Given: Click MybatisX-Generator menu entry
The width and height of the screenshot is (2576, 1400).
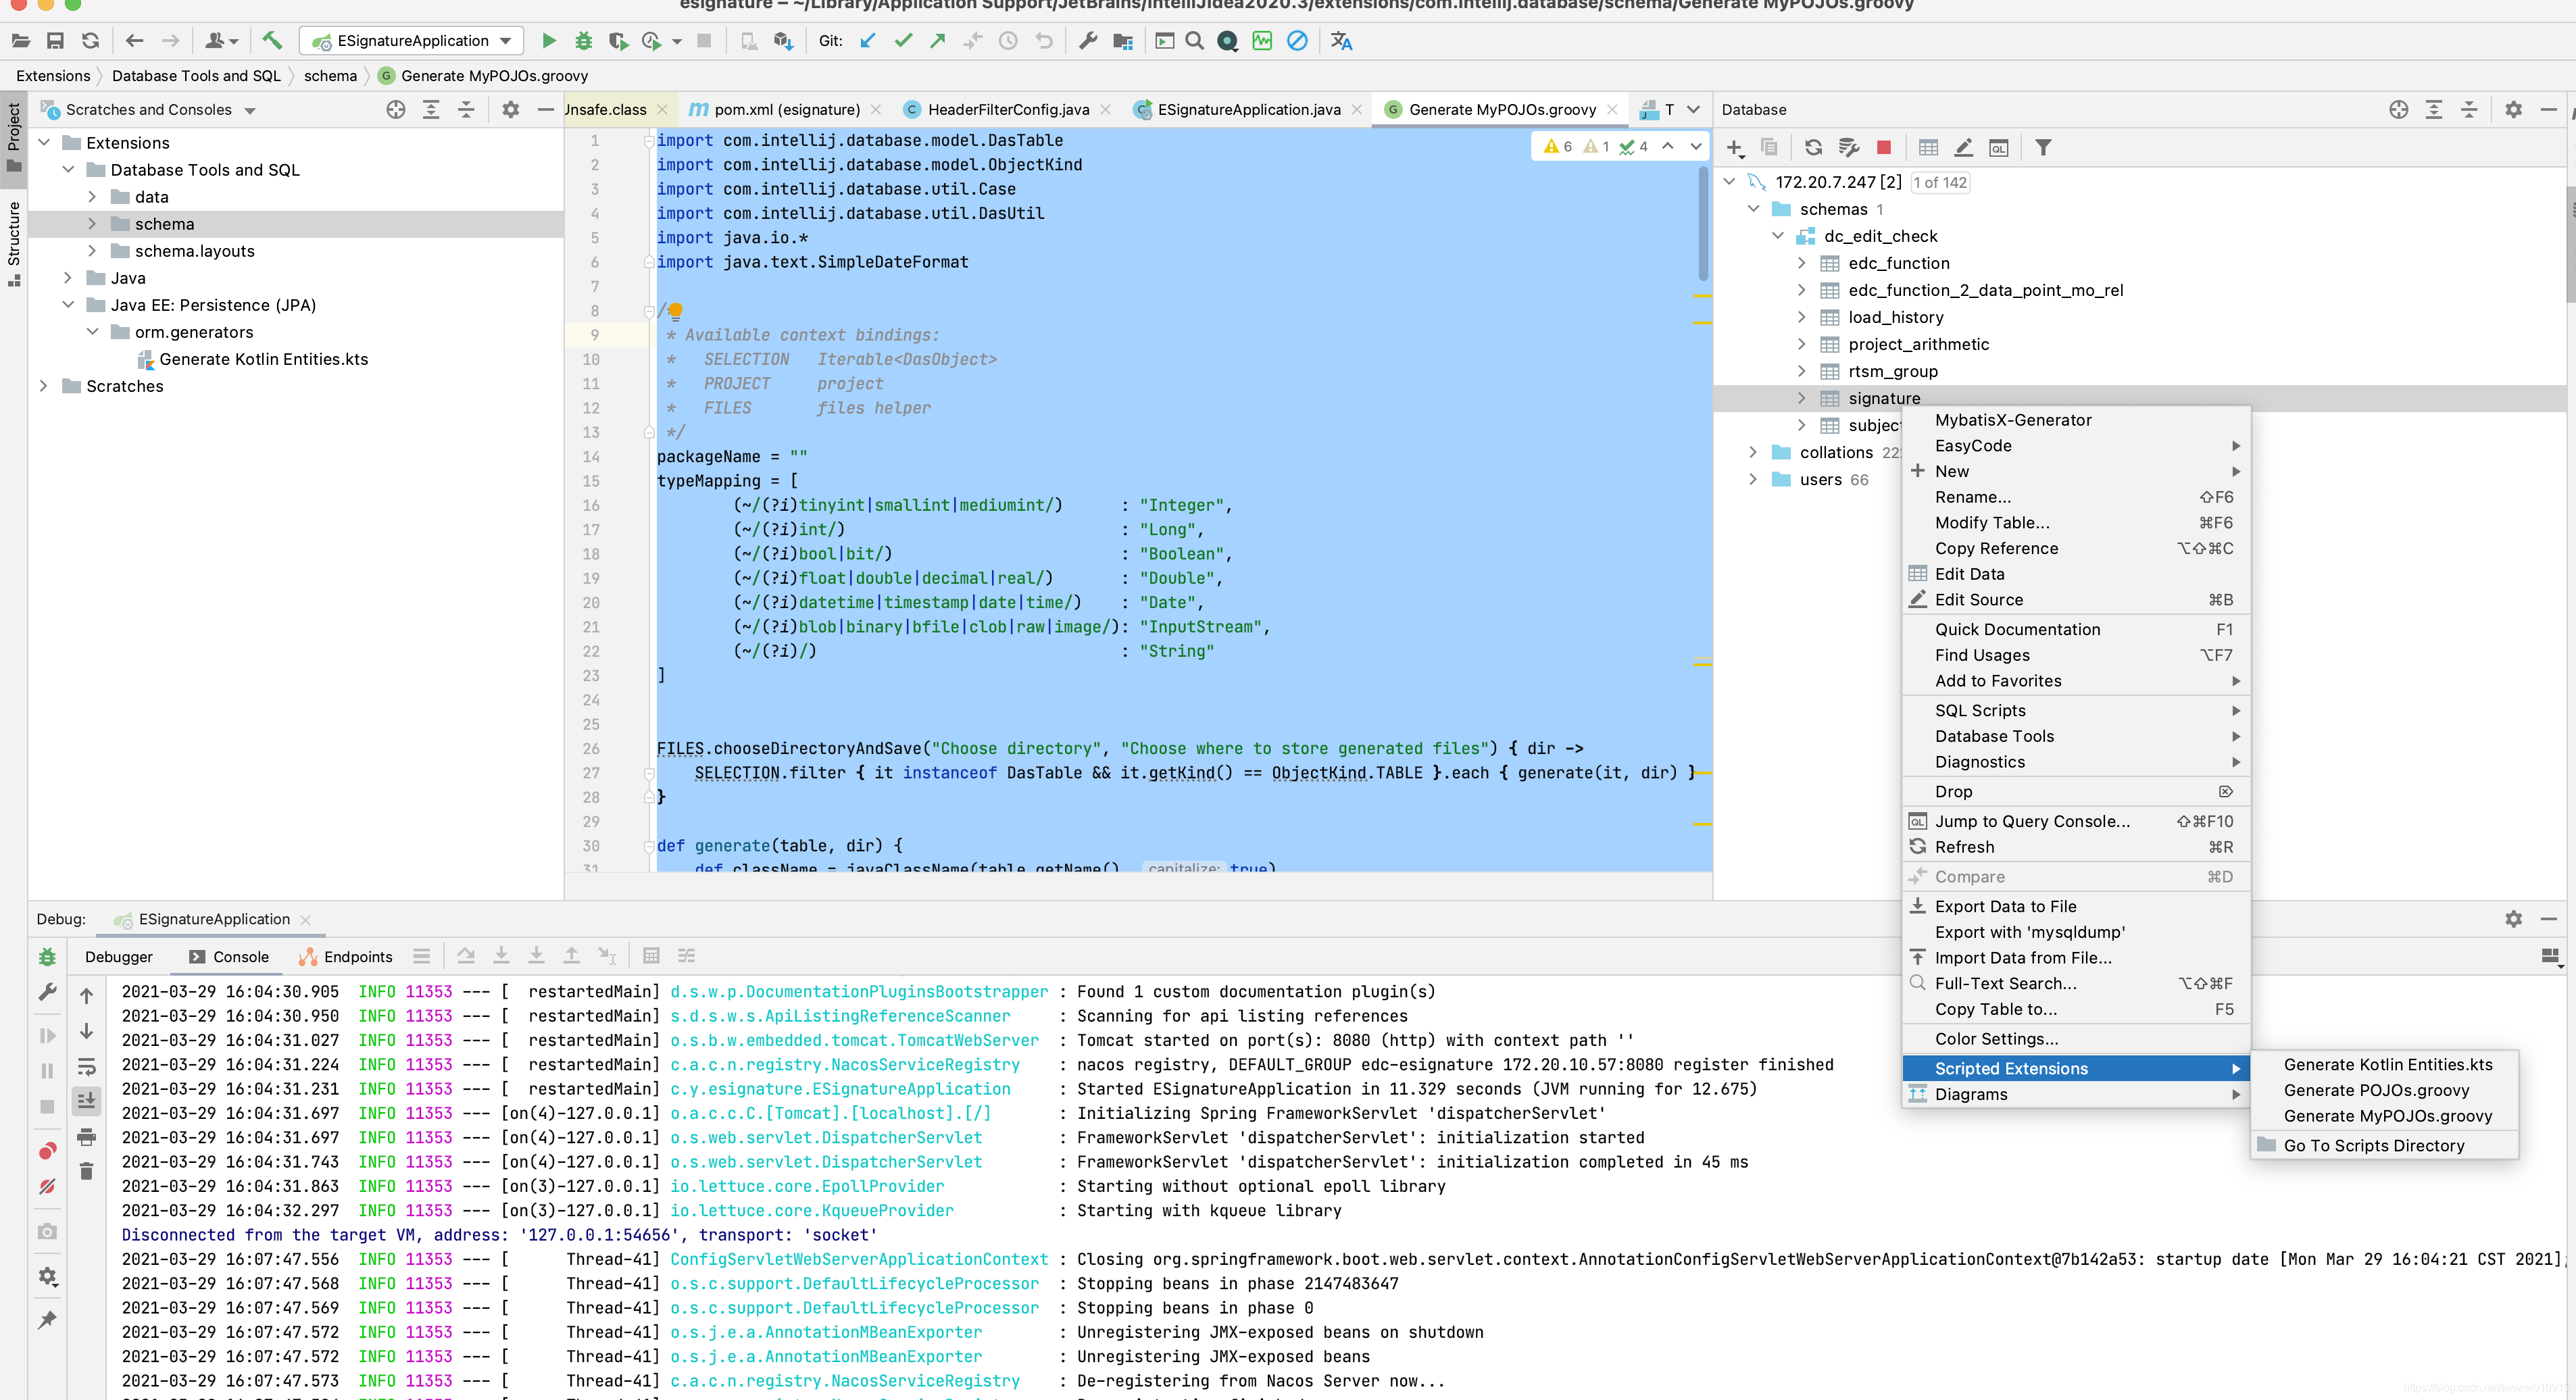Looking at the screenshot, I should pos(2075,420).
